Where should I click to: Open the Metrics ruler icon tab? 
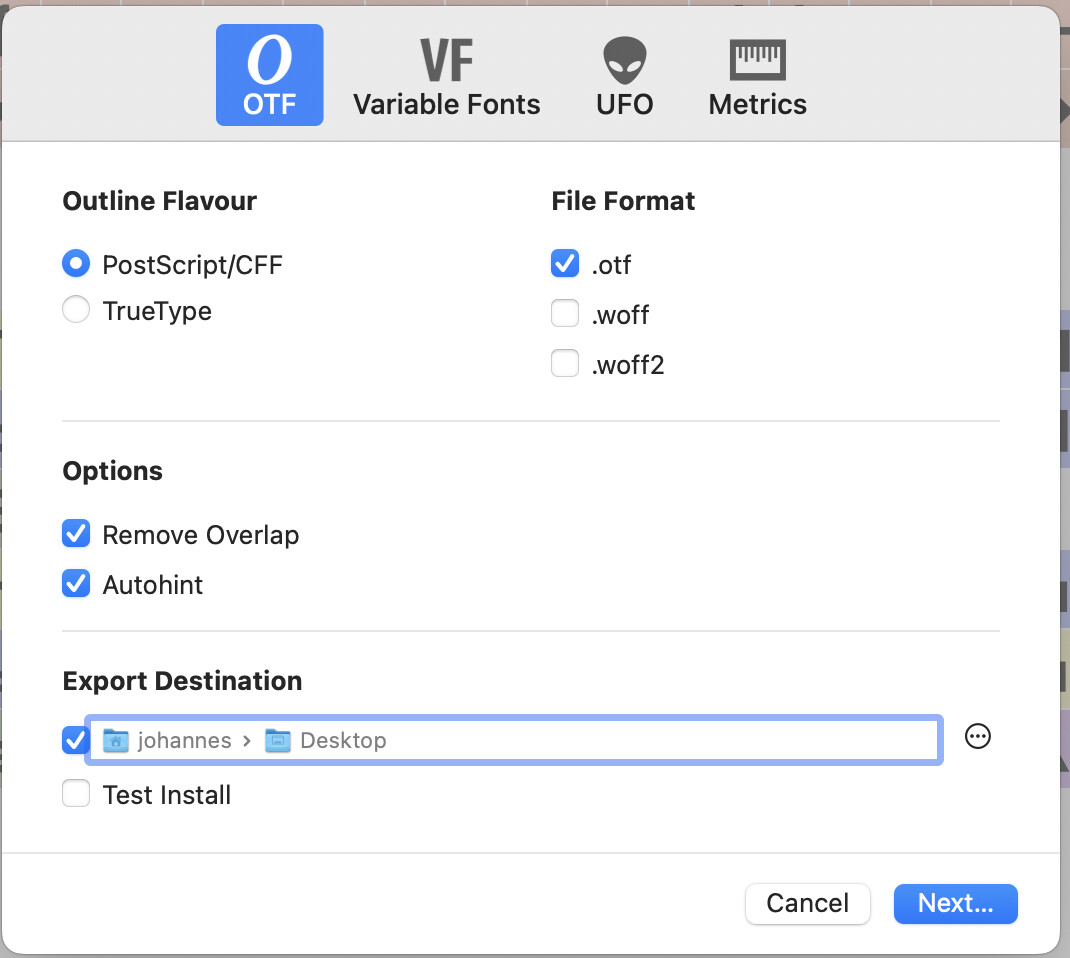pyautogui.click(x=757, y=64)
